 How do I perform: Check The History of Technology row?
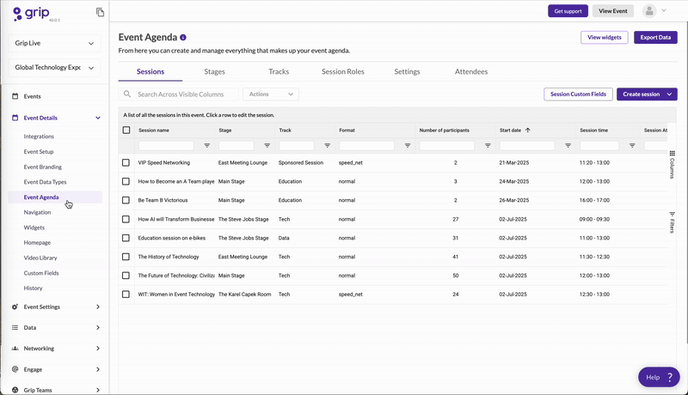pos(126,257)
